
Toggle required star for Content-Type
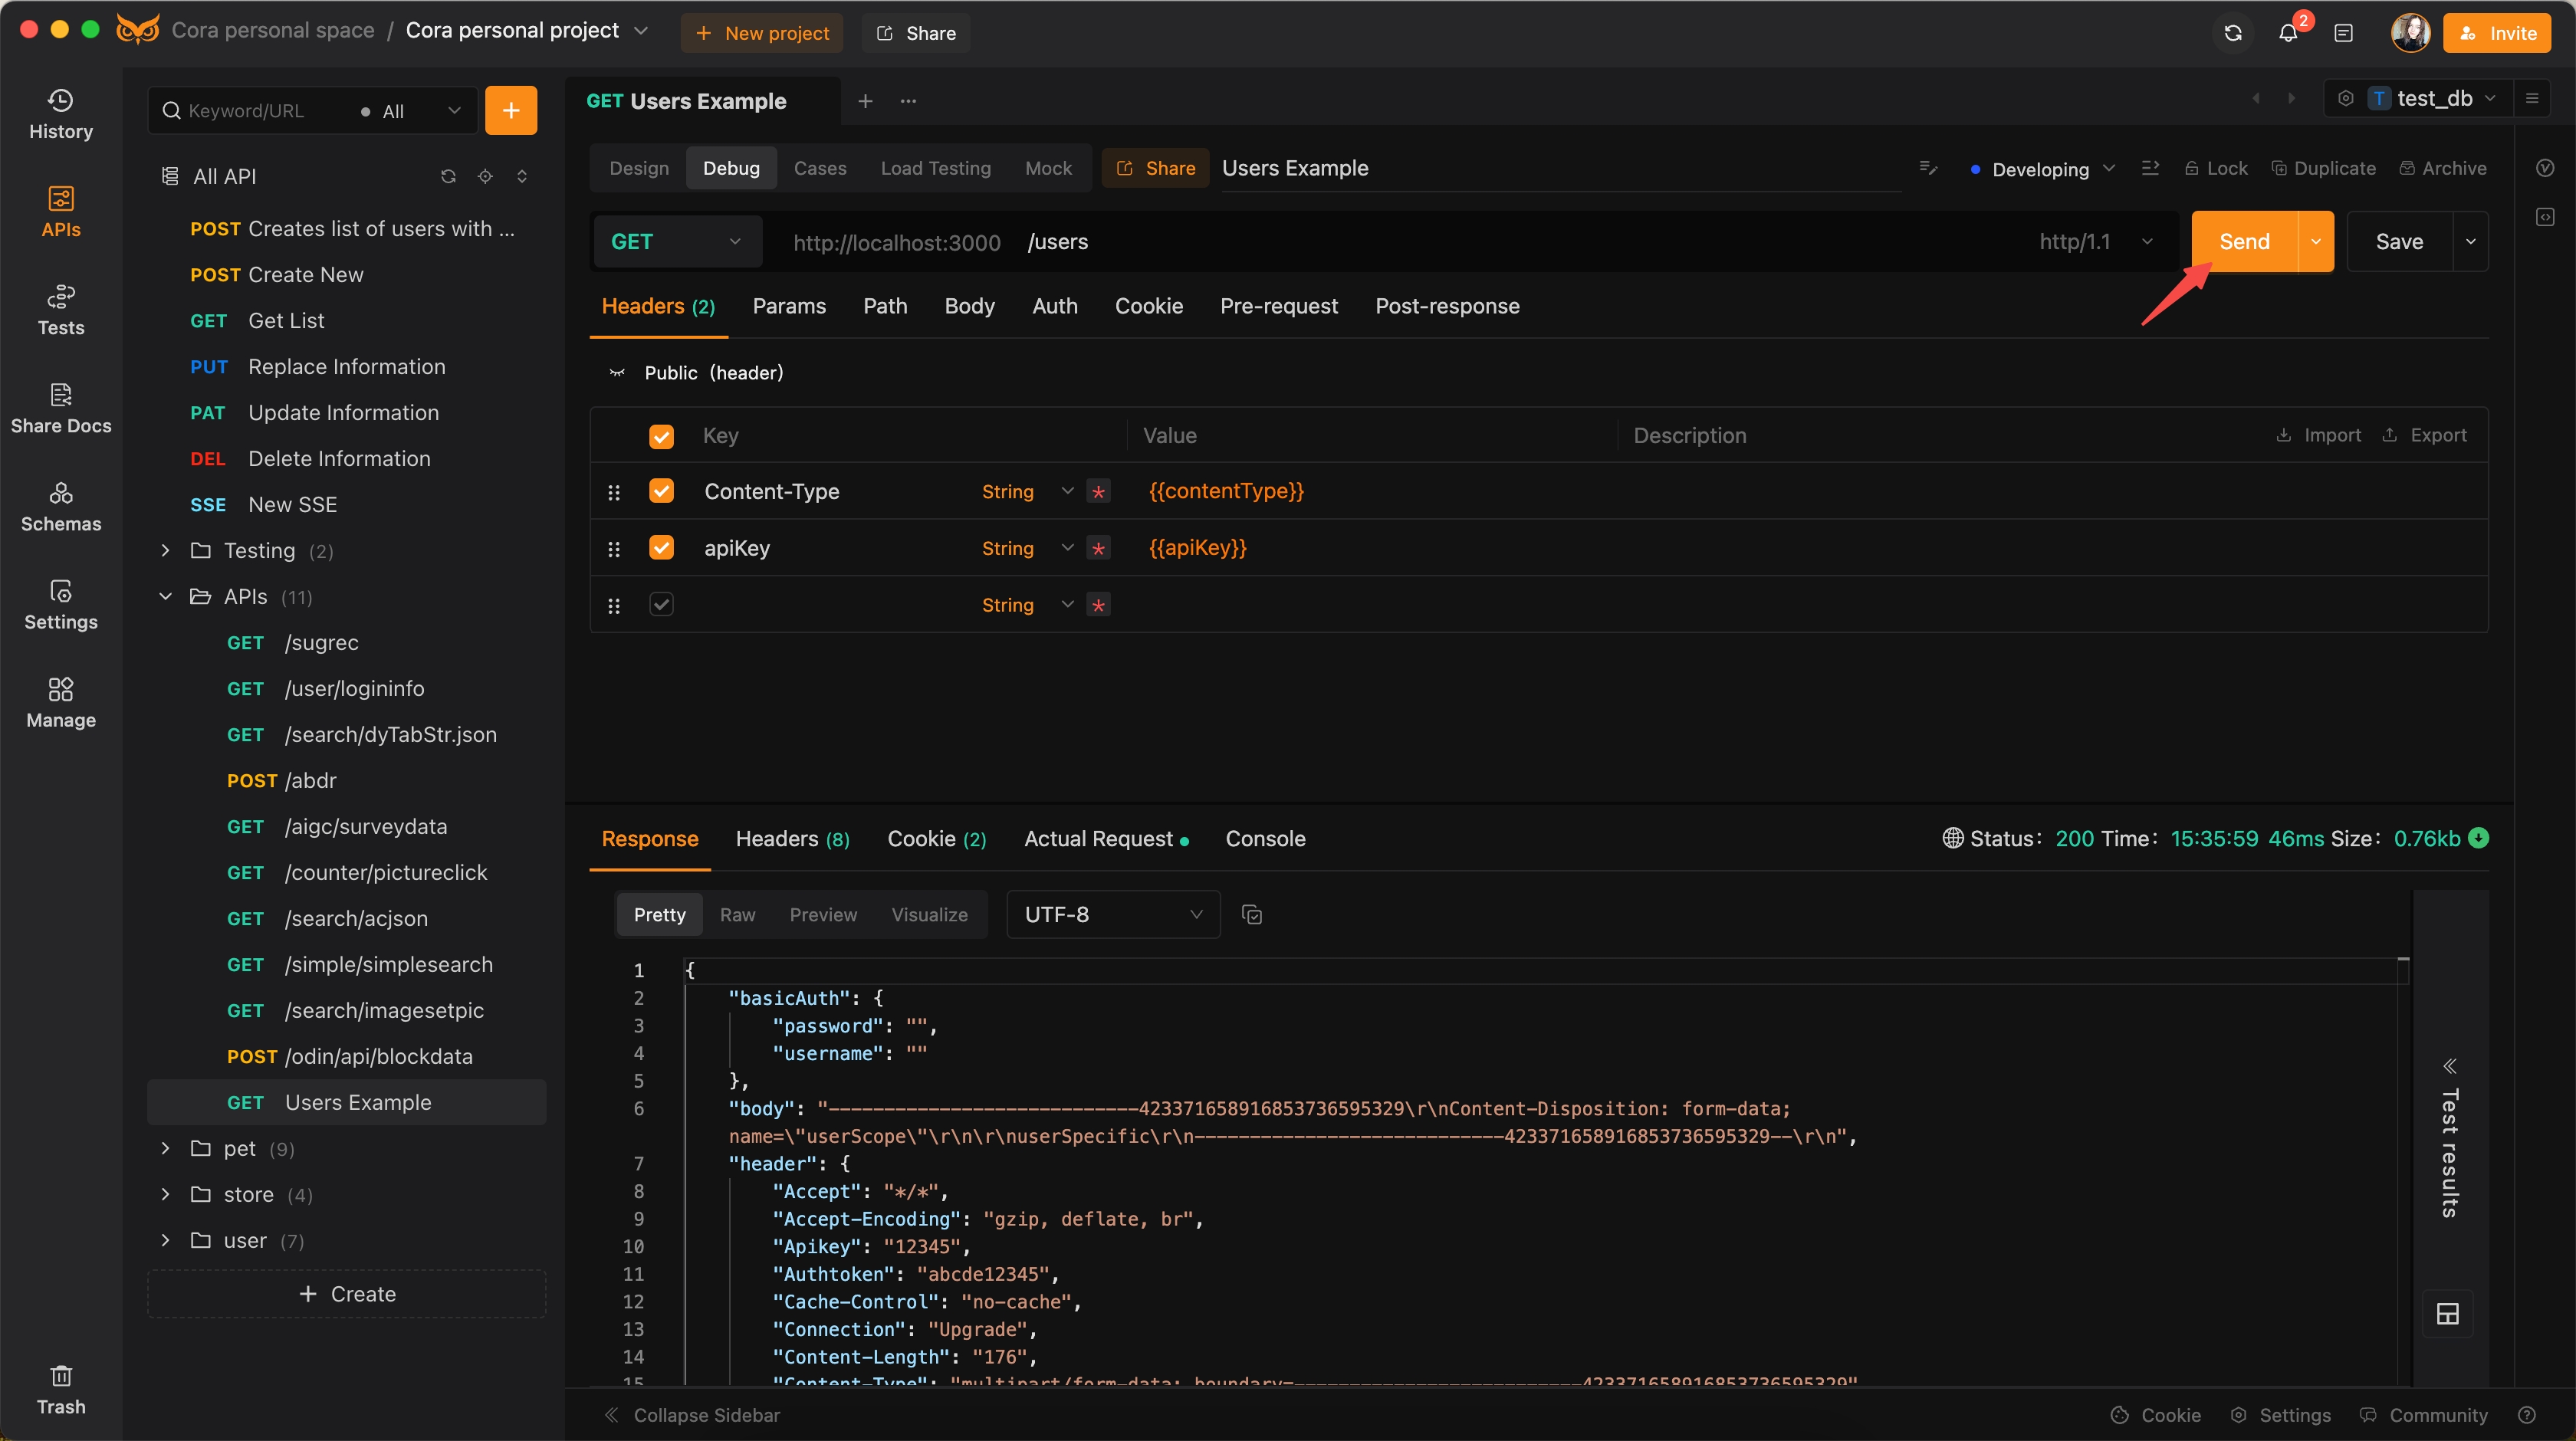[1098, 491]
